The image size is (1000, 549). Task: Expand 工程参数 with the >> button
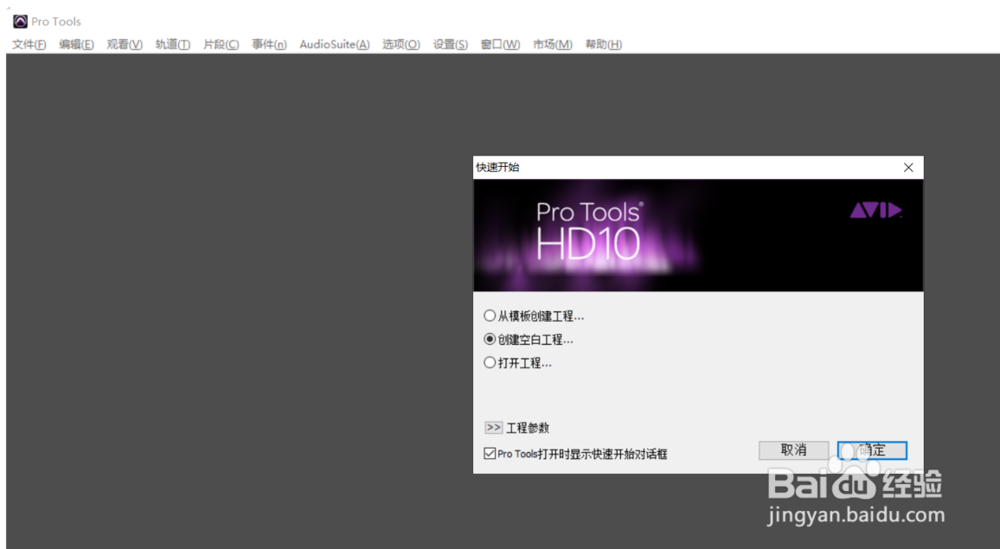494,427
